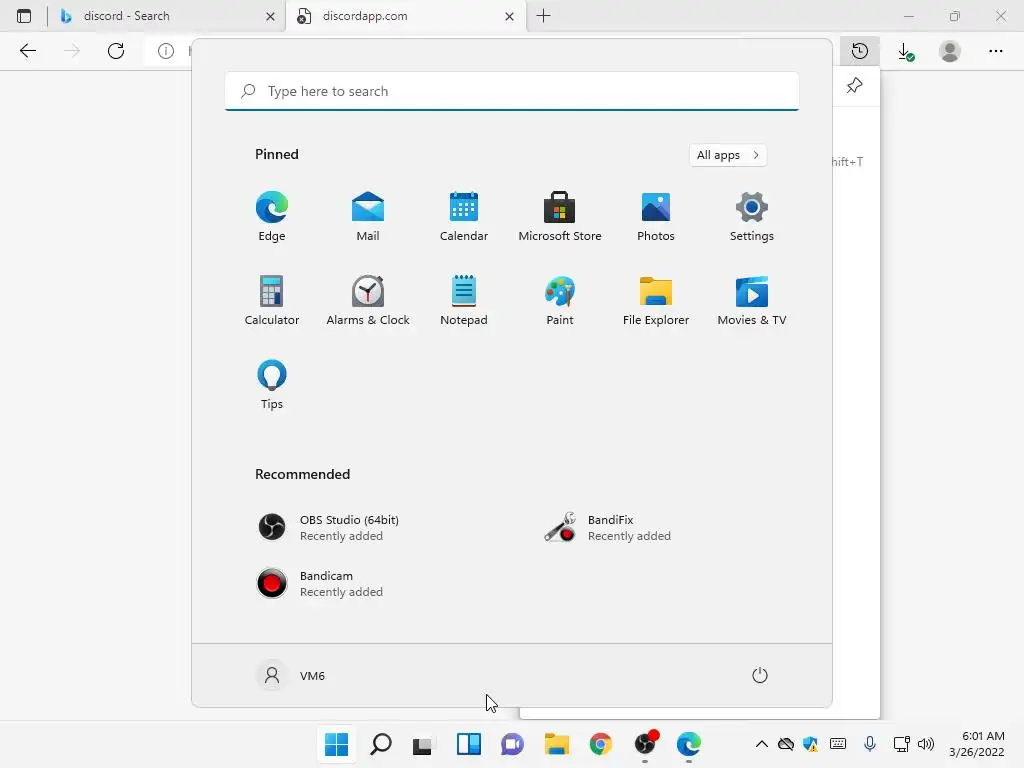Open Edge Settings and more menu
The width and height of the screenshot is (1024, 768).
(x=995, y=51)
